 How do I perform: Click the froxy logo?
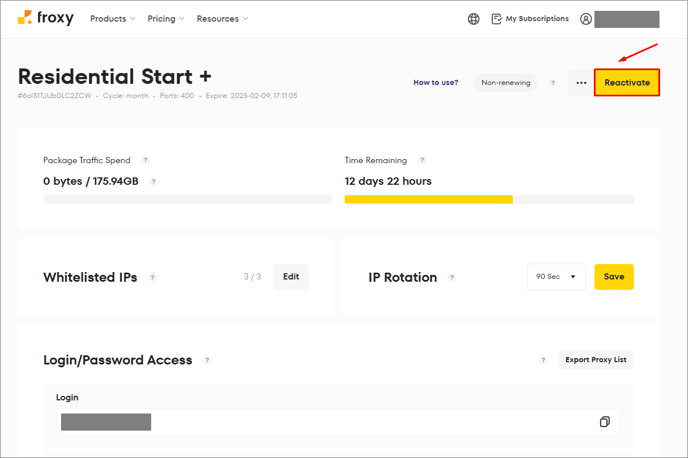[x=46, y=18]
